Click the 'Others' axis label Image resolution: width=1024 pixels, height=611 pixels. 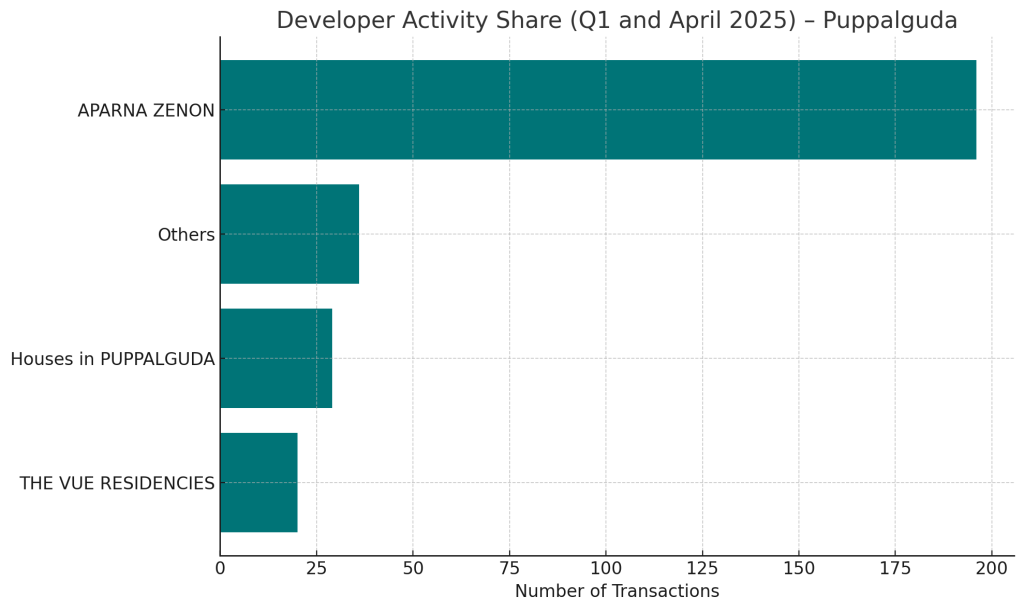point(186,235)
